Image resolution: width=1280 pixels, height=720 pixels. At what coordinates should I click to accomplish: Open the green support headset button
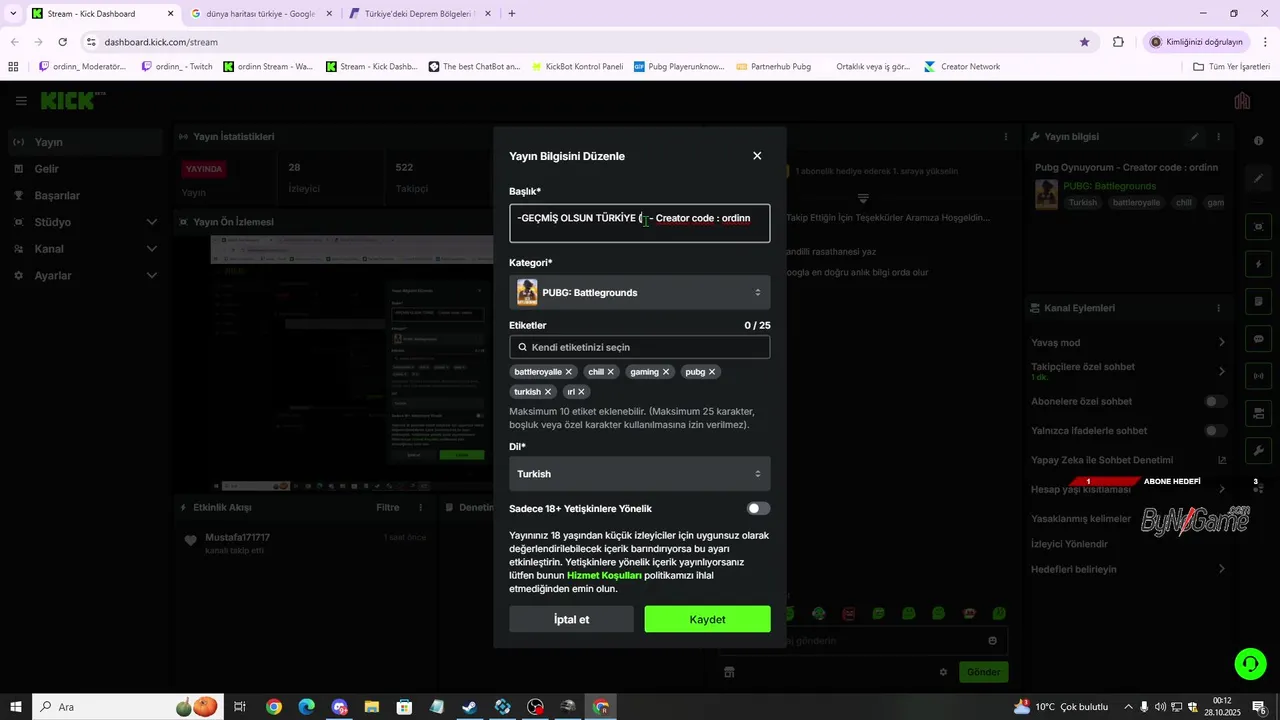click(x=1249, y=663)
